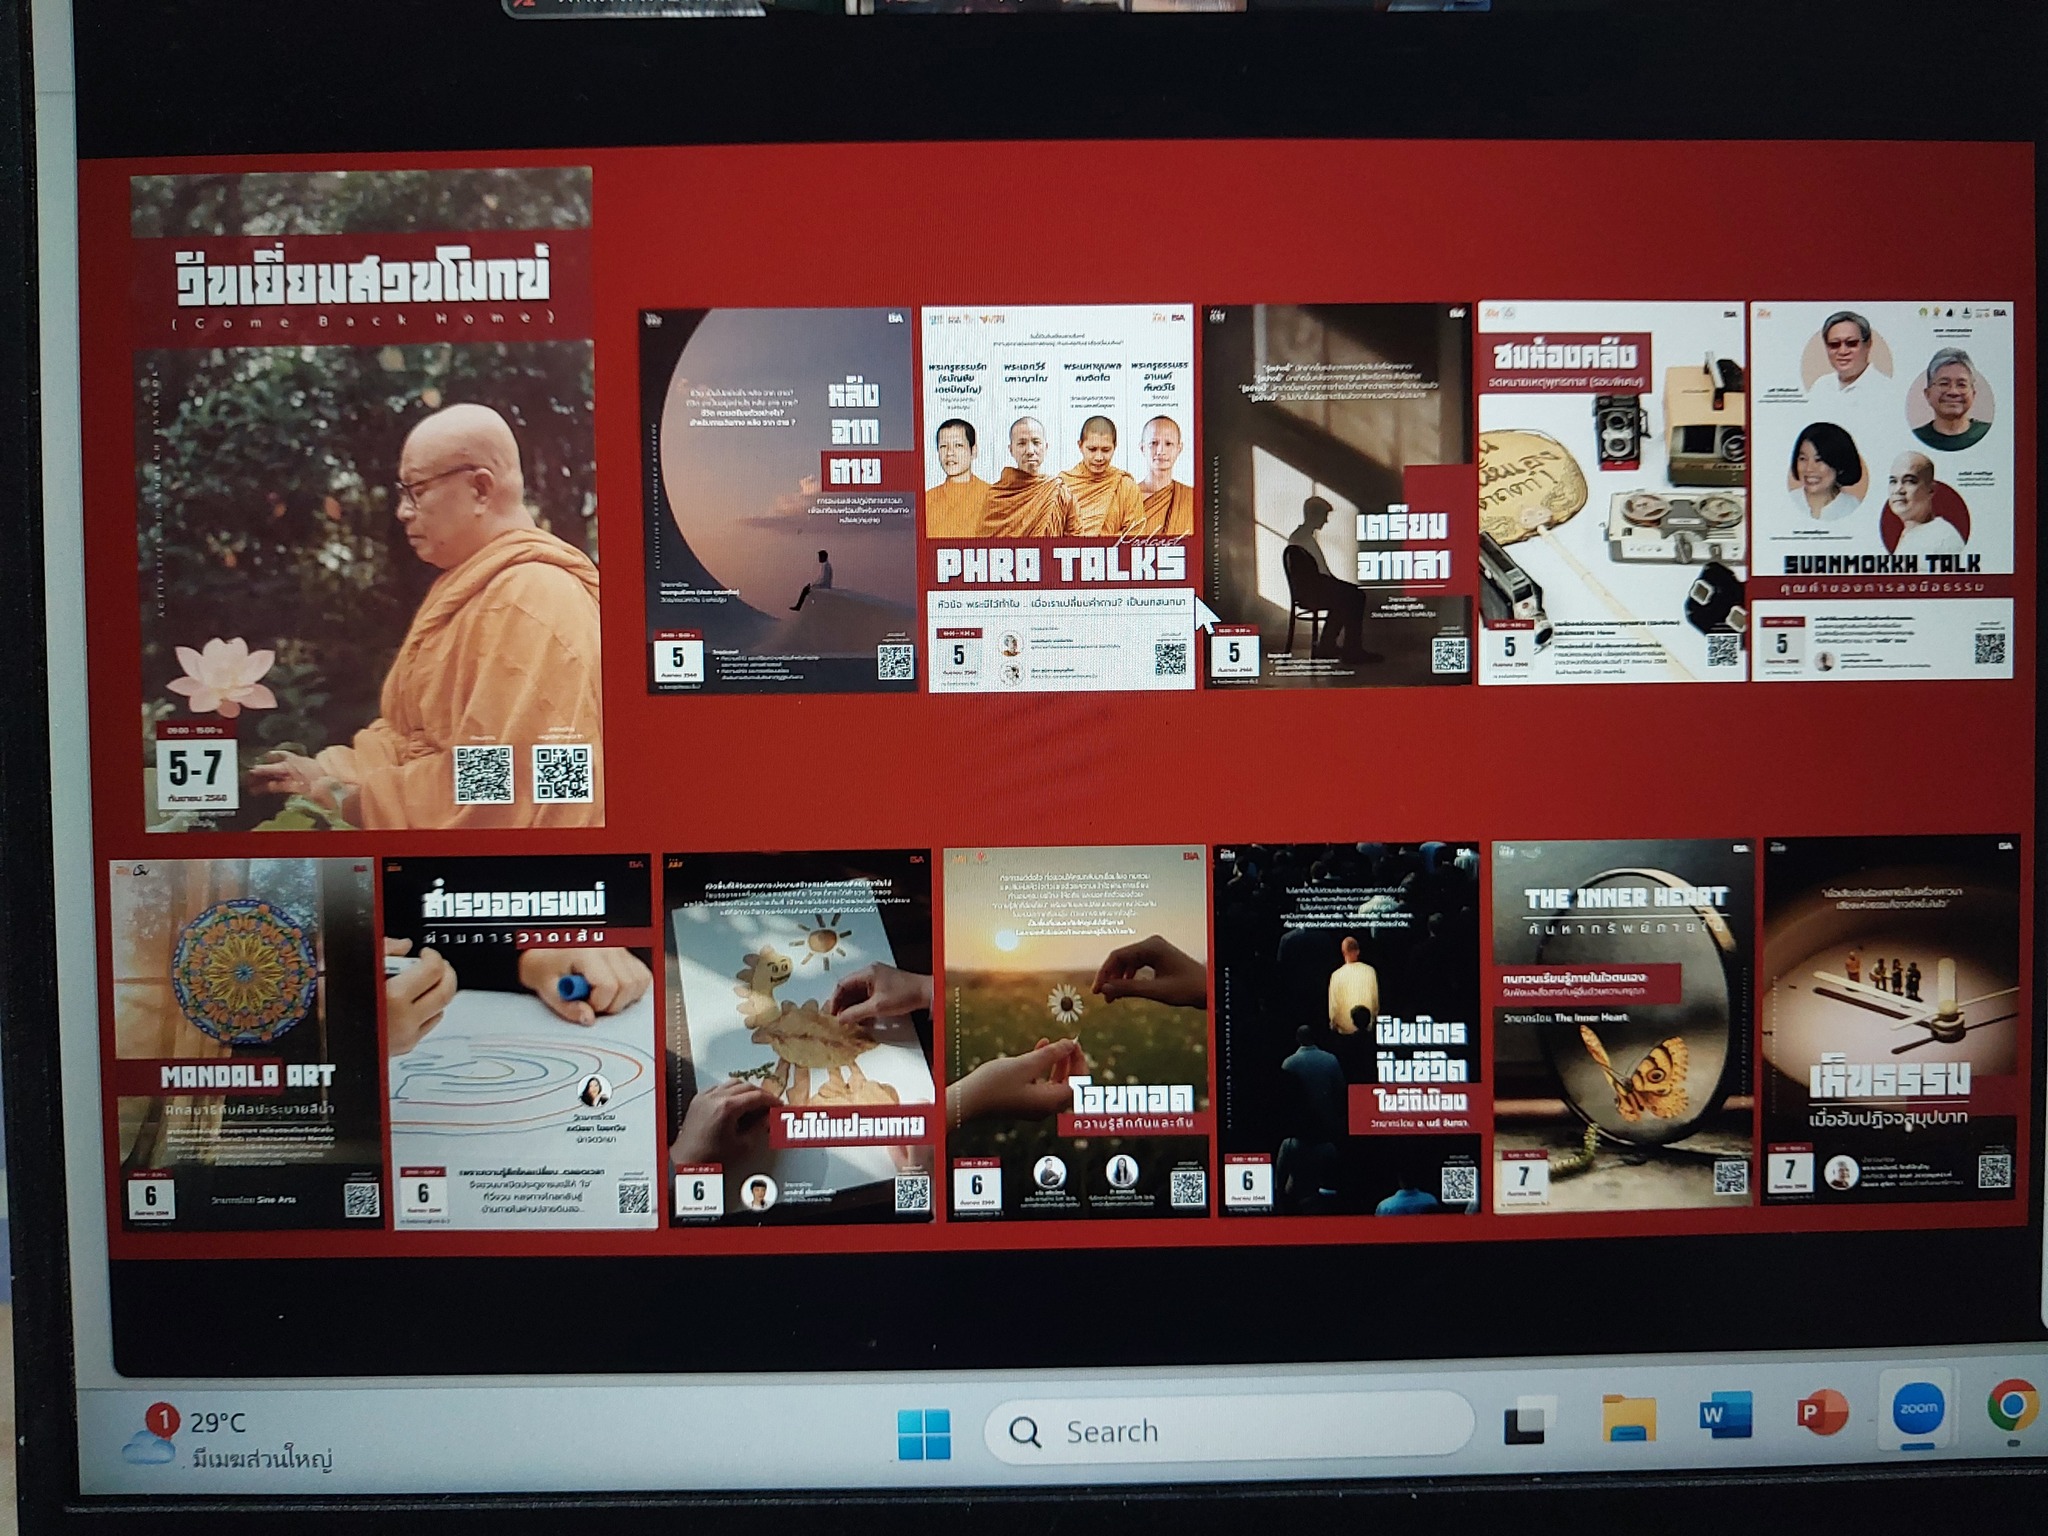The width and height of the screenshot is (2048, 1536).
Task: Click the man silhouette in chair poster
Action: (1338, 495)
